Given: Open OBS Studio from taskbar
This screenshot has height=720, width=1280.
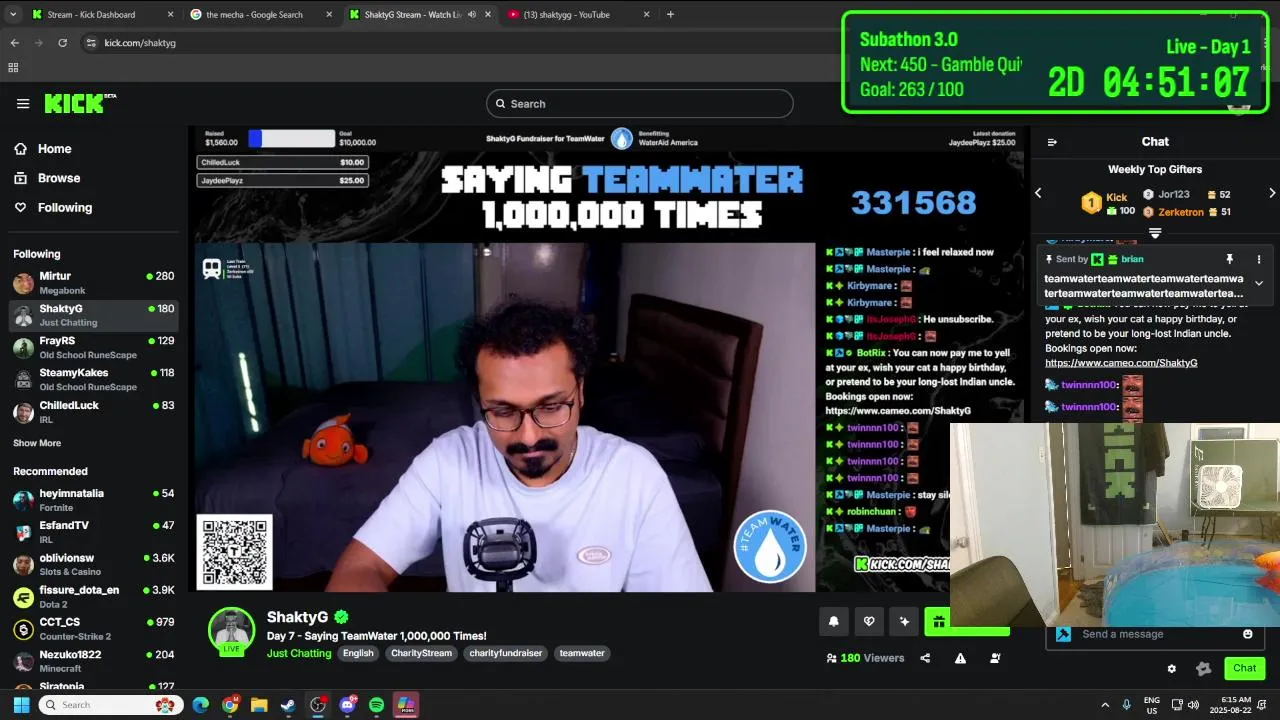Looking at the screenshot, I should pos(318,705).
